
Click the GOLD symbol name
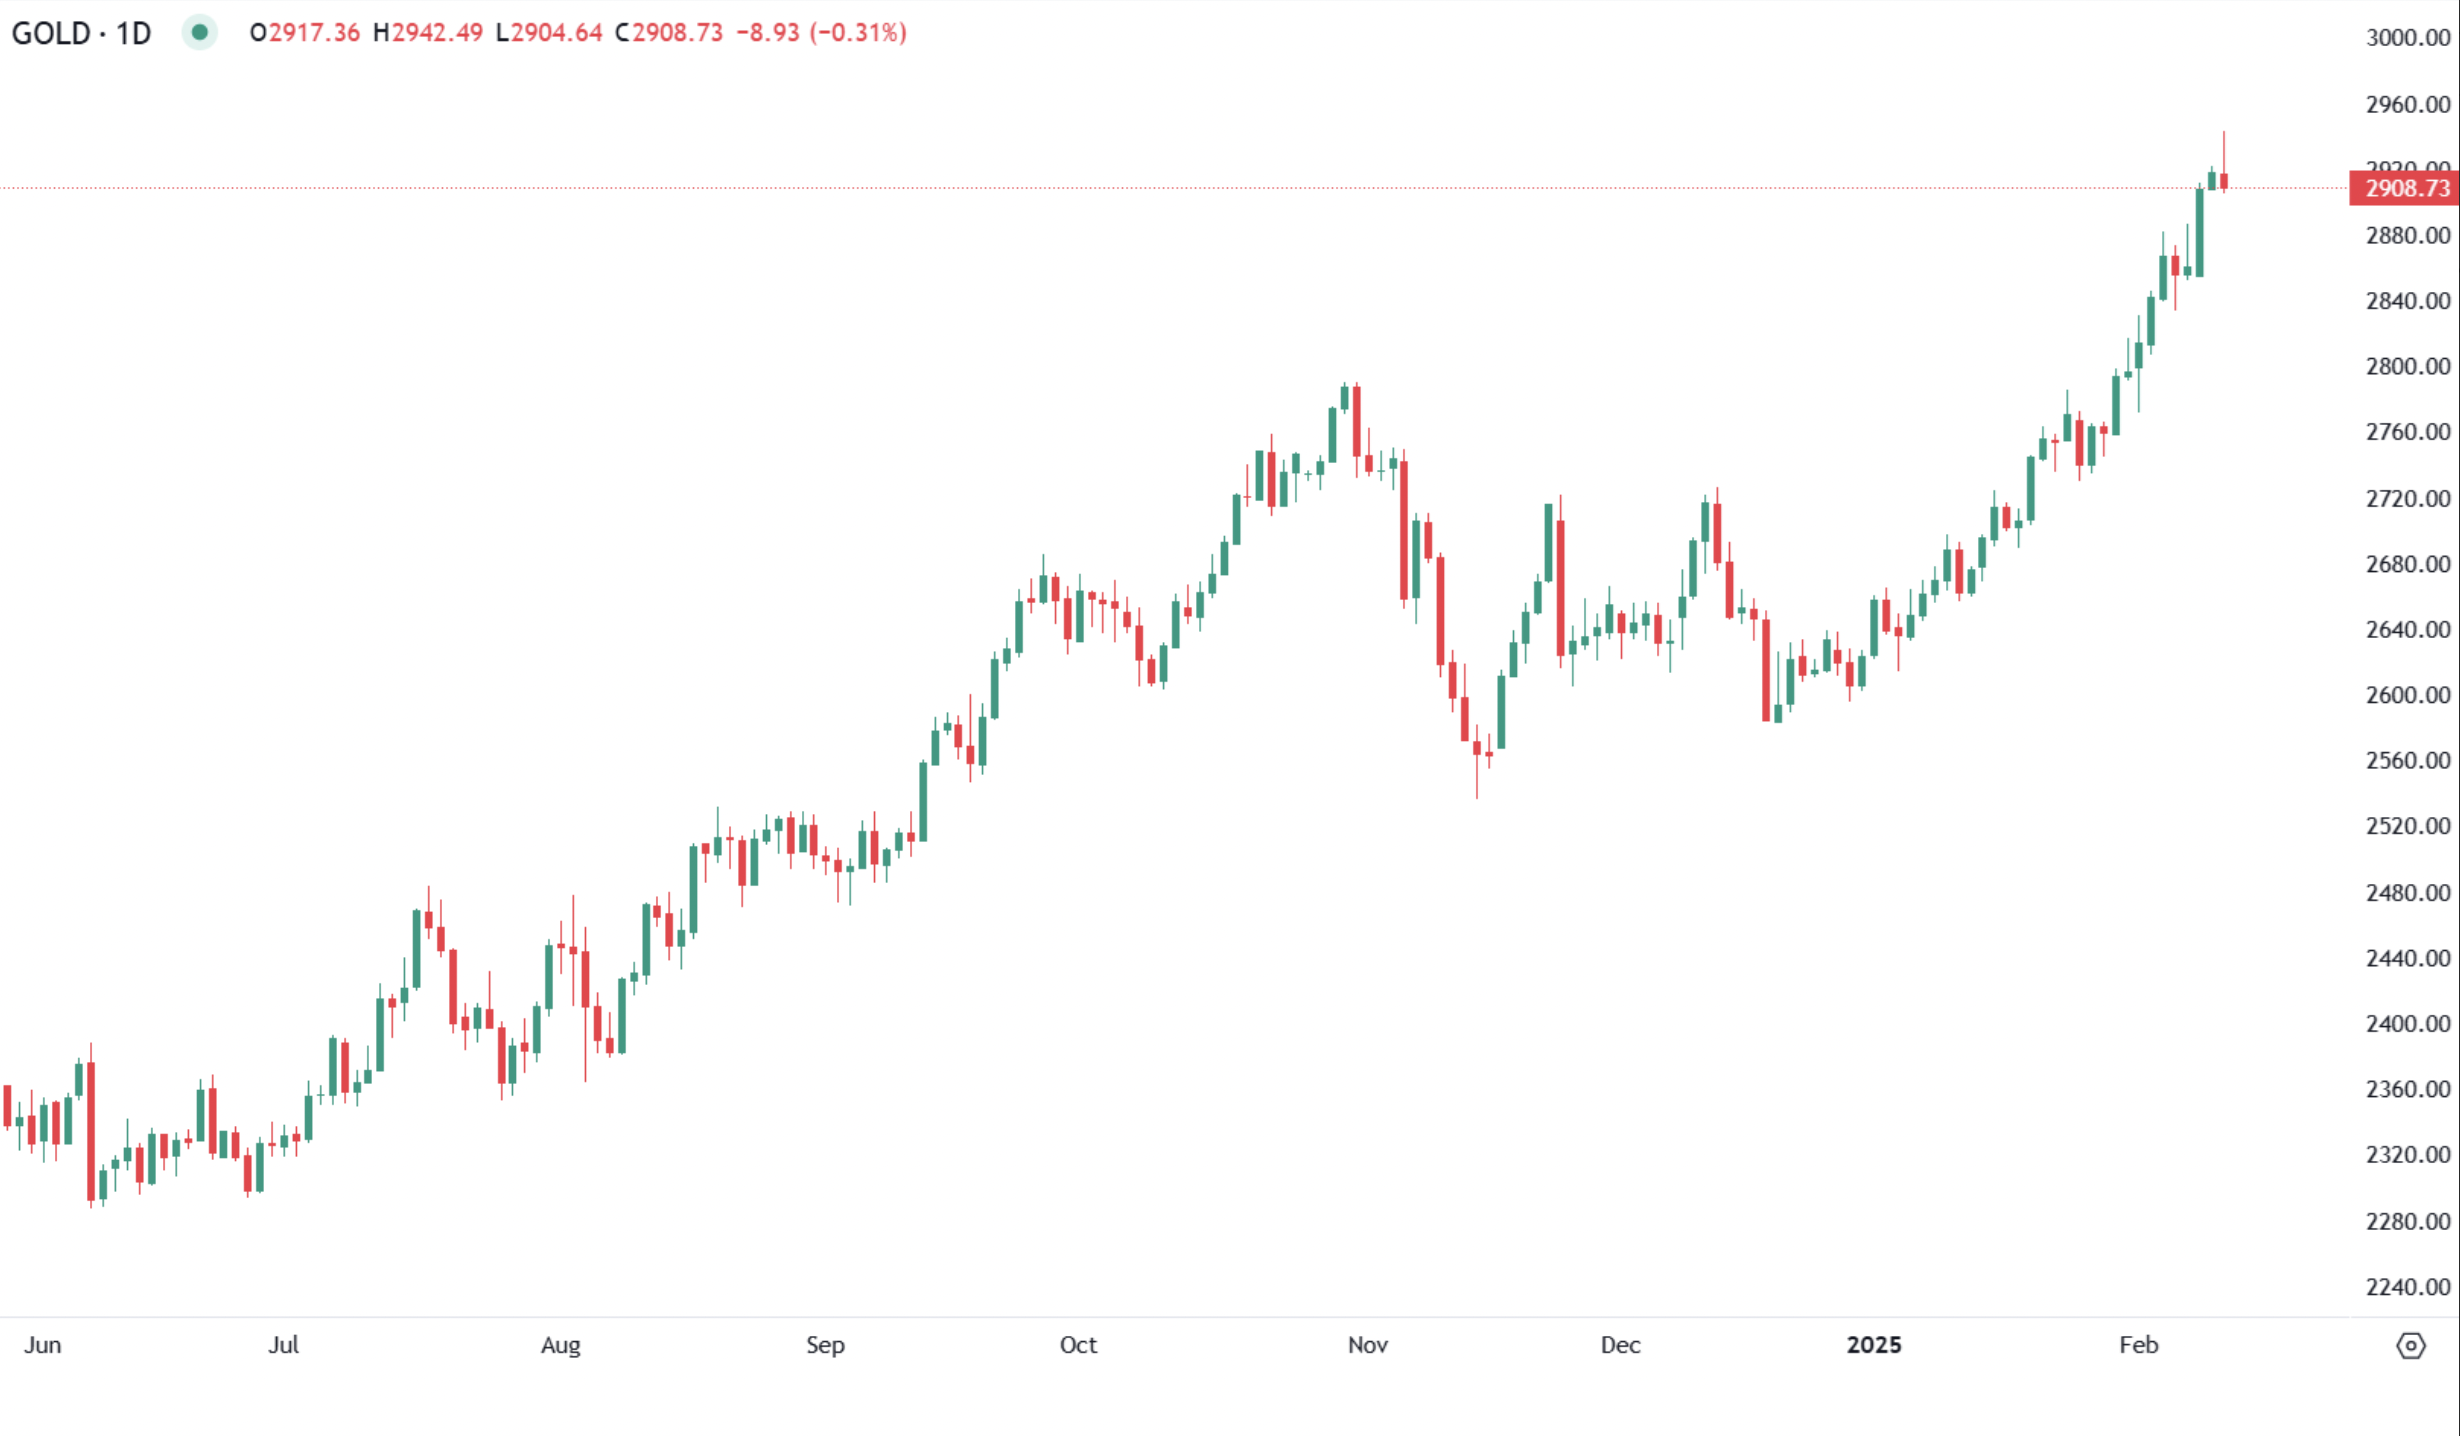(51, 33)
